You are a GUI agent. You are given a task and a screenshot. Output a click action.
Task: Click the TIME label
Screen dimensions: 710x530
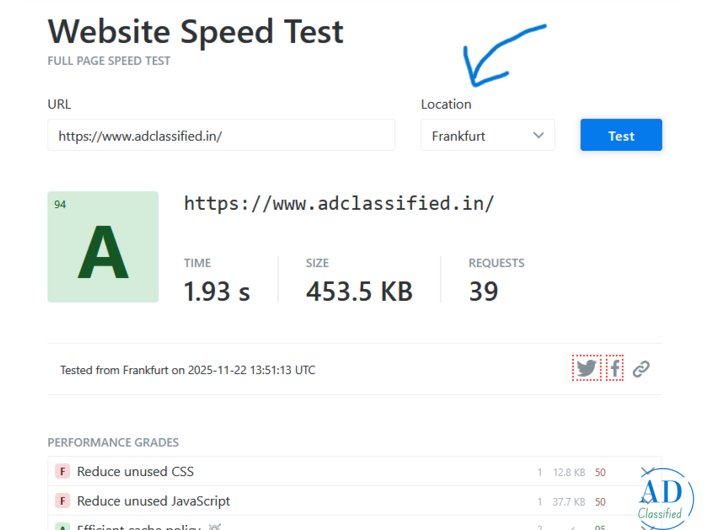click(x=197, y=263)
